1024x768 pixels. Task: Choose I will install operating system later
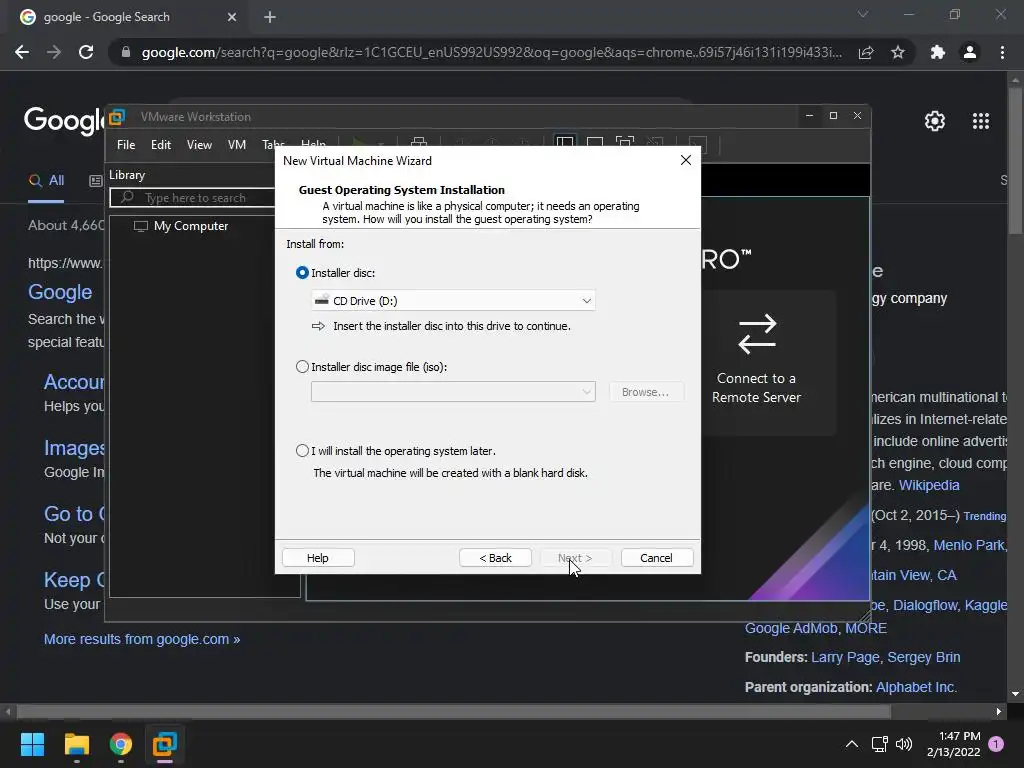pyautogui.click(x=302, y=451)
